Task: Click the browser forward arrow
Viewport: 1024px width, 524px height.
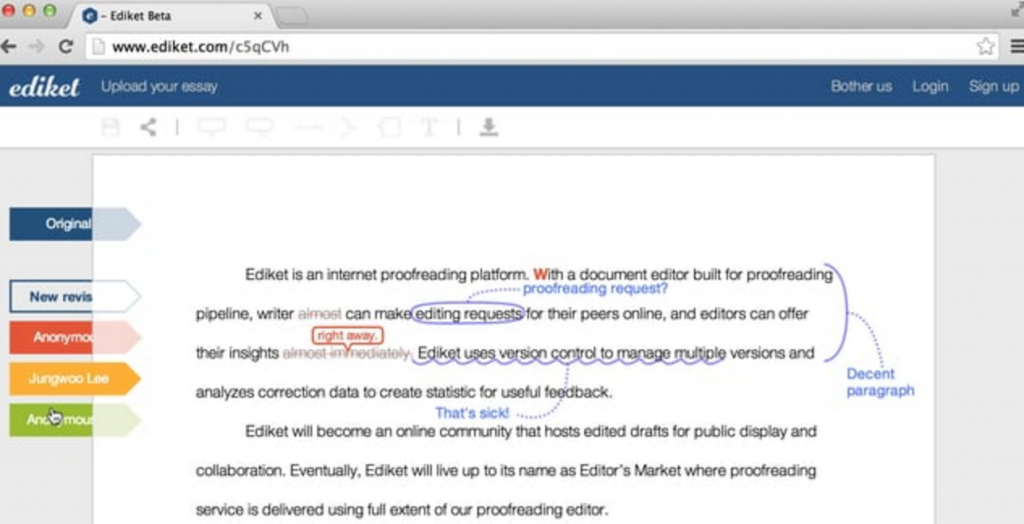Action: click(x=37, y=46)
